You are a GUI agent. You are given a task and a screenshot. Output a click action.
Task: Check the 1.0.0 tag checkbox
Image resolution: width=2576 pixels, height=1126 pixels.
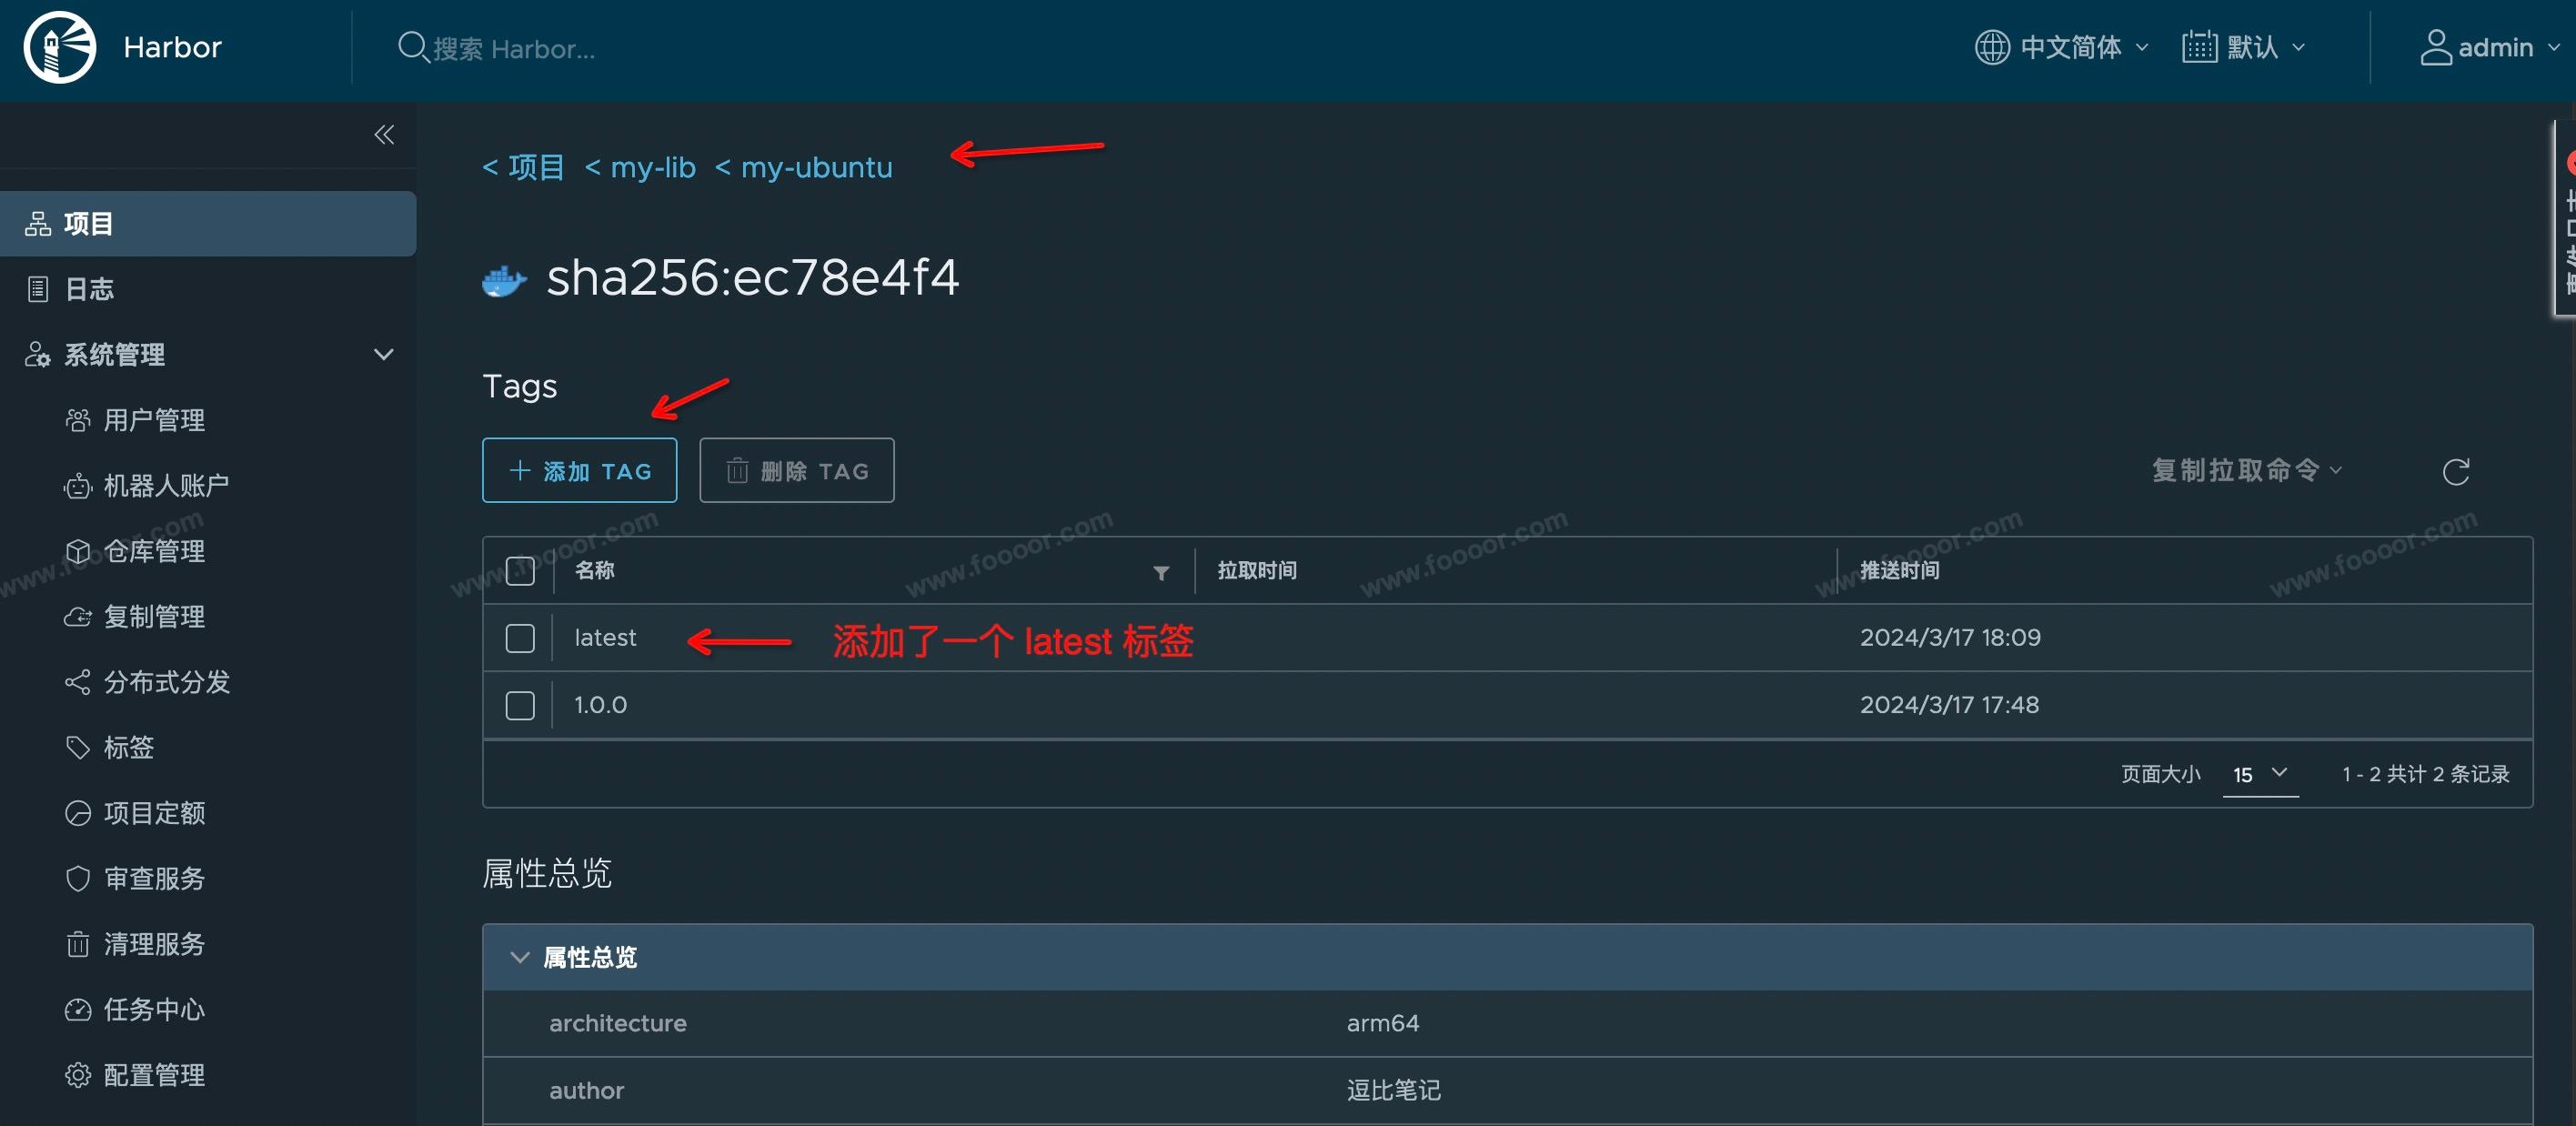coord(520,705)
